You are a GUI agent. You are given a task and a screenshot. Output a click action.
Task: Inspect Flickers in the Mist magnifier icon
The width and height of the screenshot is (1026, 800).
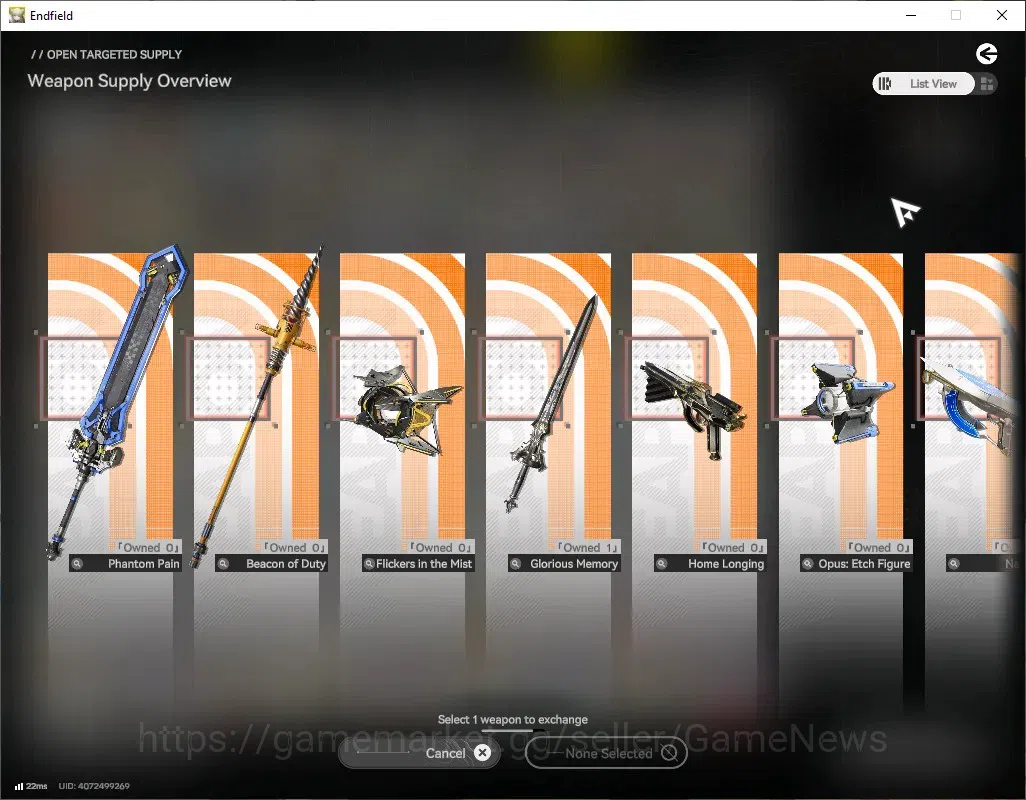point(369,563)
